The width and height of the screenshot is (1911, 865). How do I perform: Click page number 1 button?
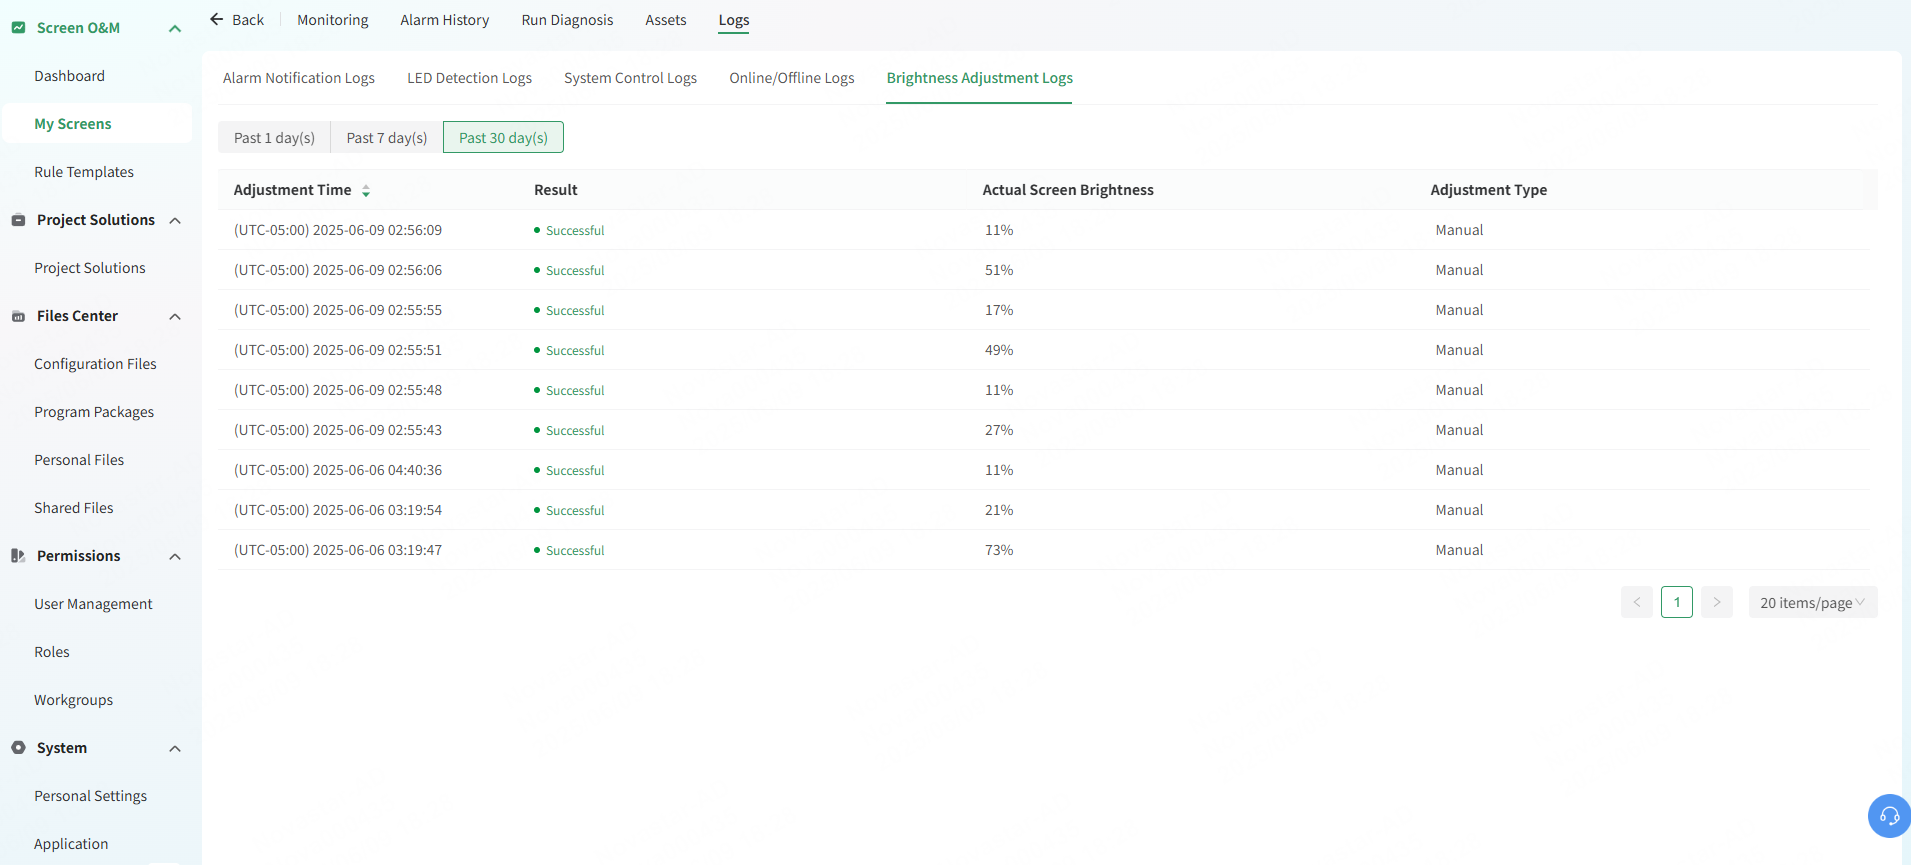pos(1677,602)
